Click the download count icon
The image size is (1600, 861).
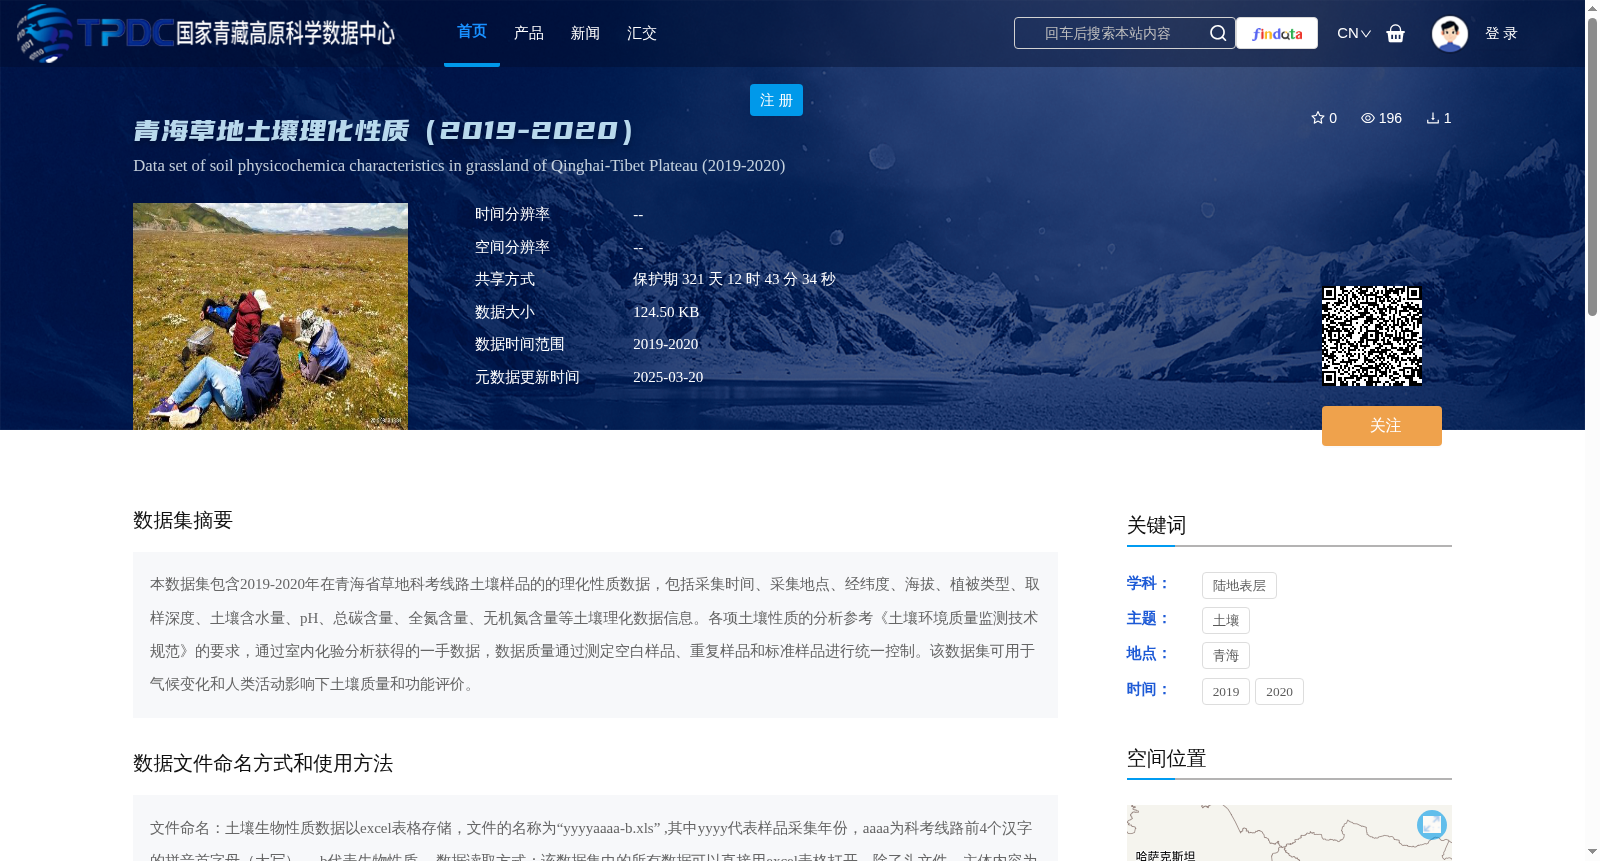[x=1433, y=118]
